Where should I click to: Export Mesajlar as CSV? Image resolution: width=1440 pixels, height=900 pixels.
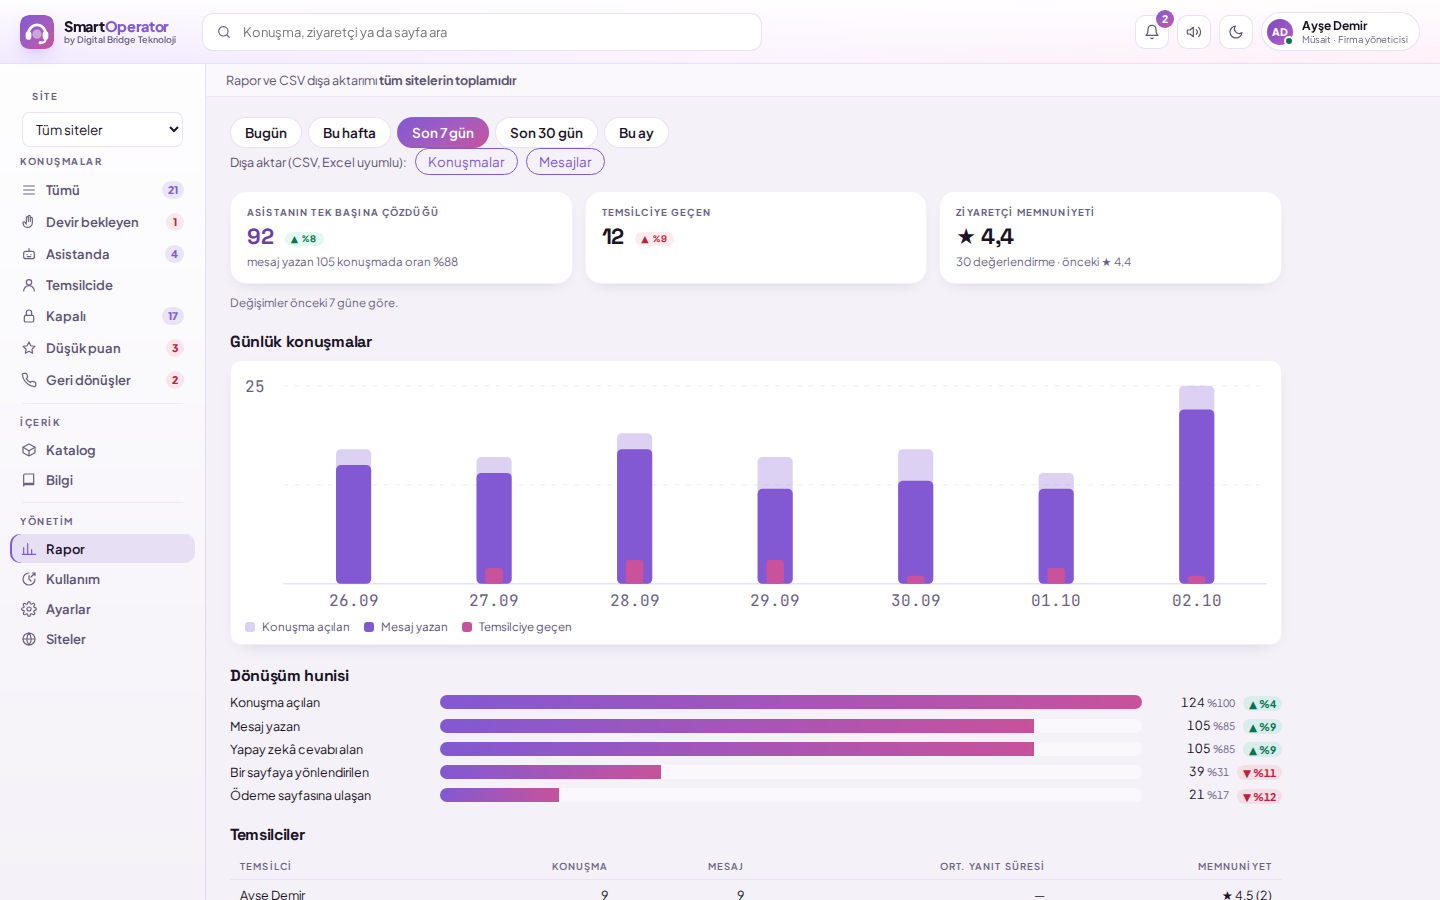point(565,162)
